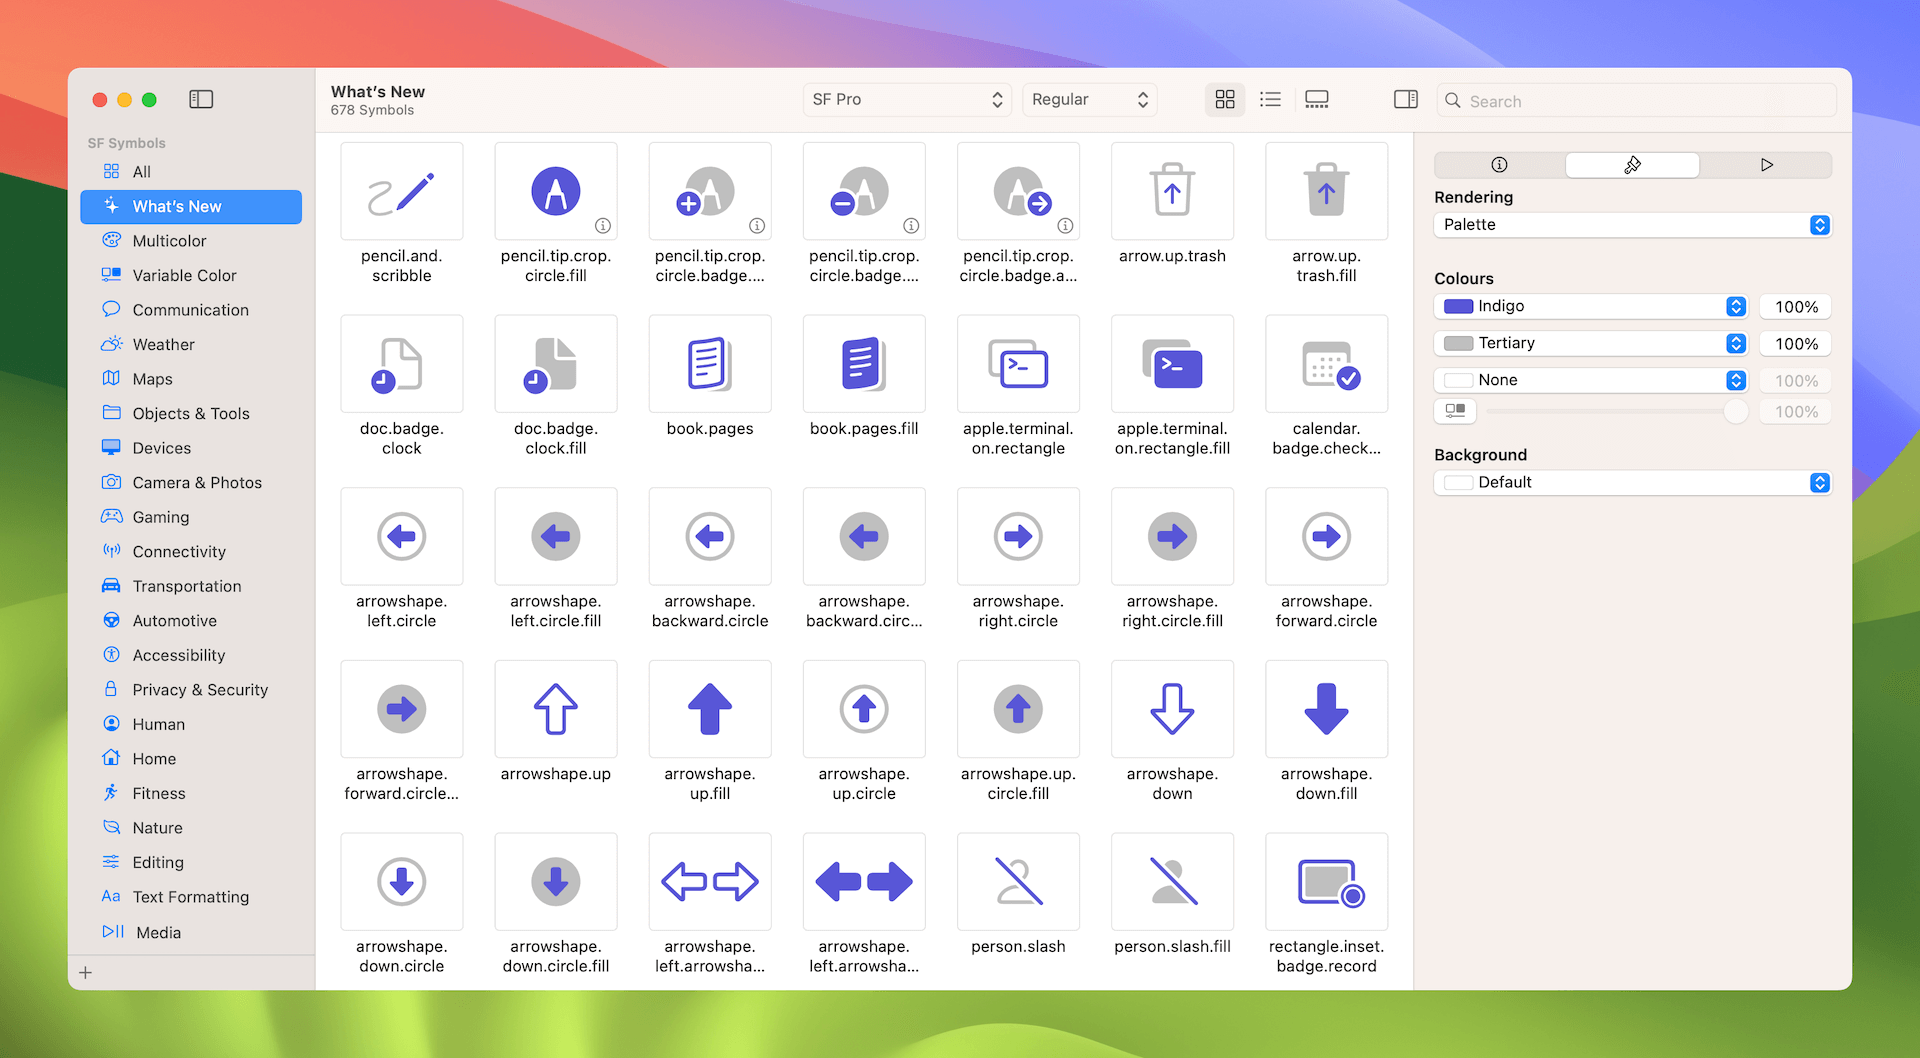Screen dimensions: 1920x1058
Task: Switch to the info inspector tab
Action: point(1499,164)
